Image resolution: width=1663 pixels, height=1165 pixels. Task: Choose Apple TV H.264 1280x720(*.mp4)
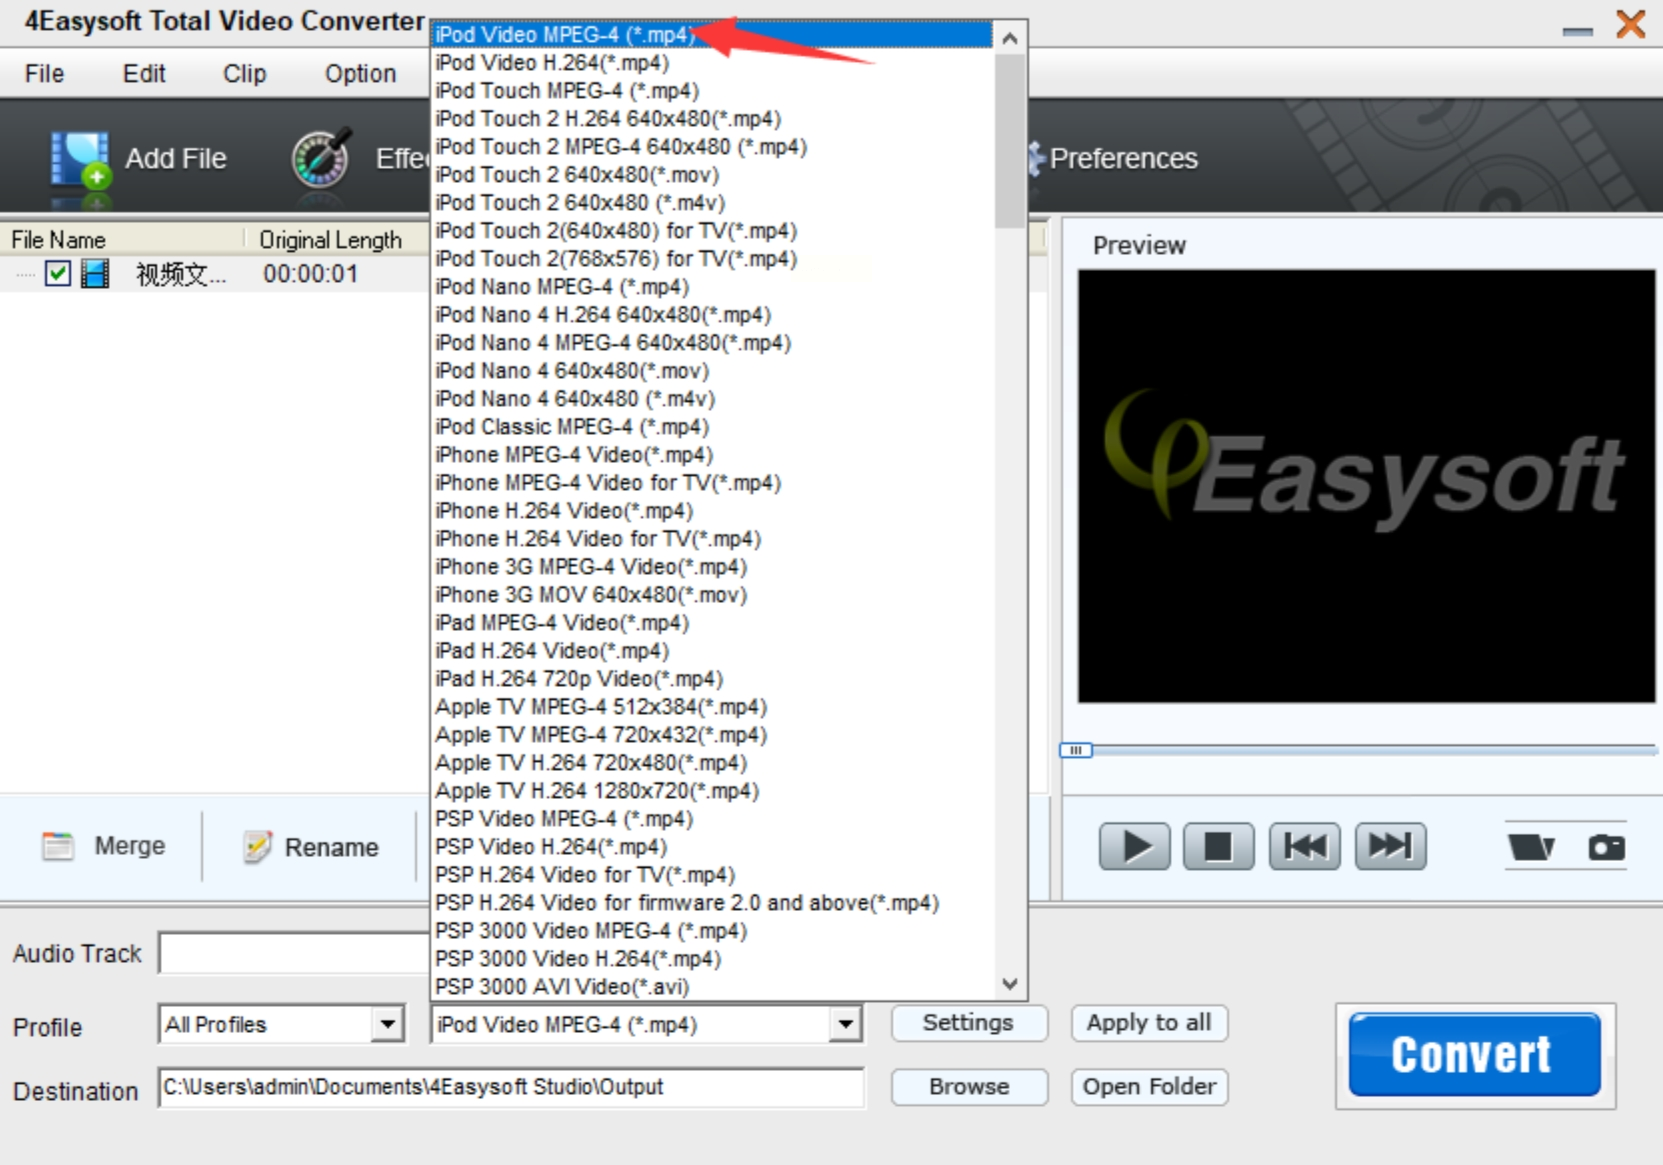click(x=712, y=790)
